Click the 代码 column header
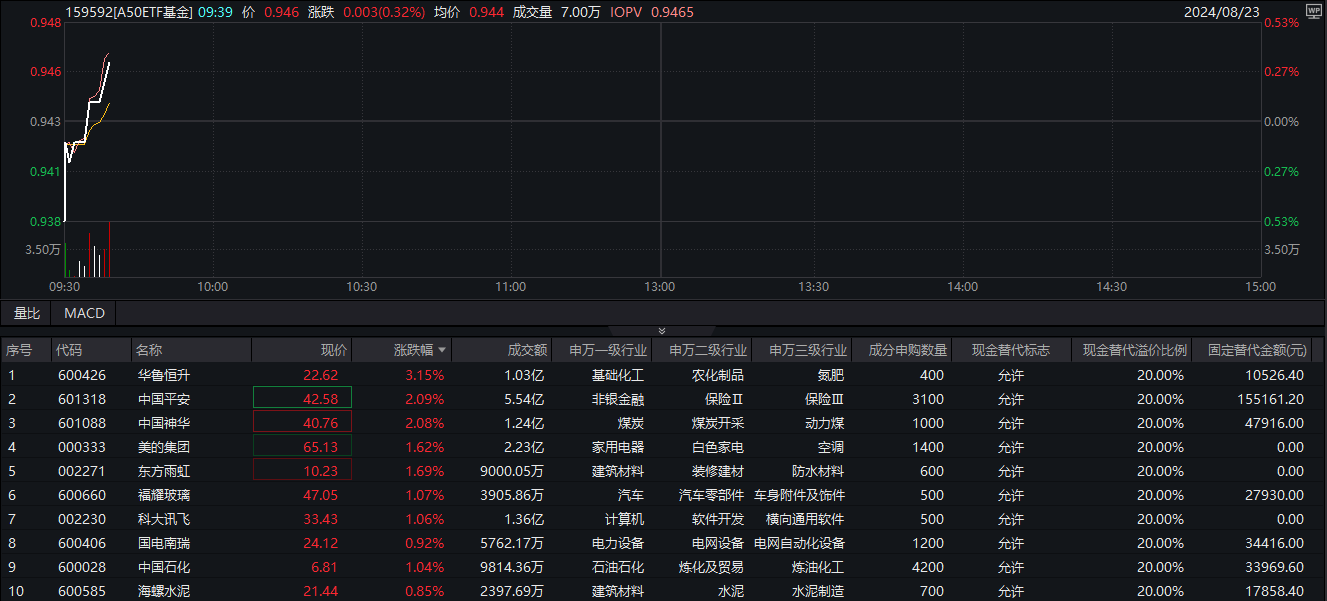This screenshot has height=601, width=1327. pyautogui.click(x=69, y=351)
